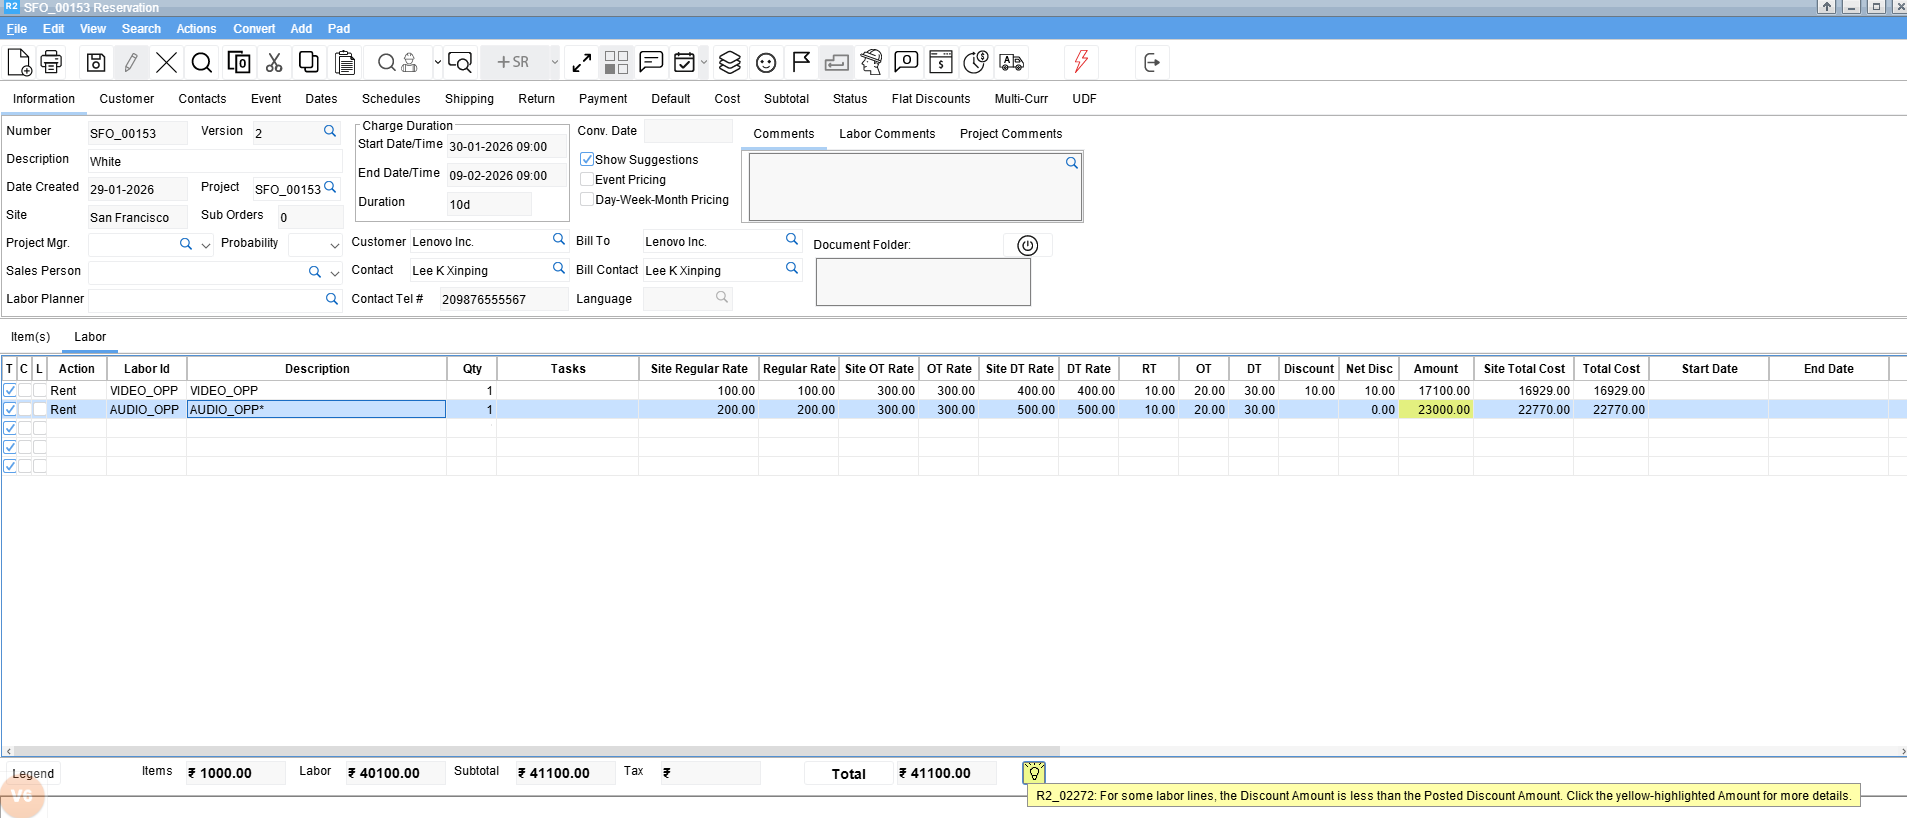Tick the Day-Week-Month Pricing checkbox
The height and width of the screenshot is (818, 1907).
tap(587, 199)
